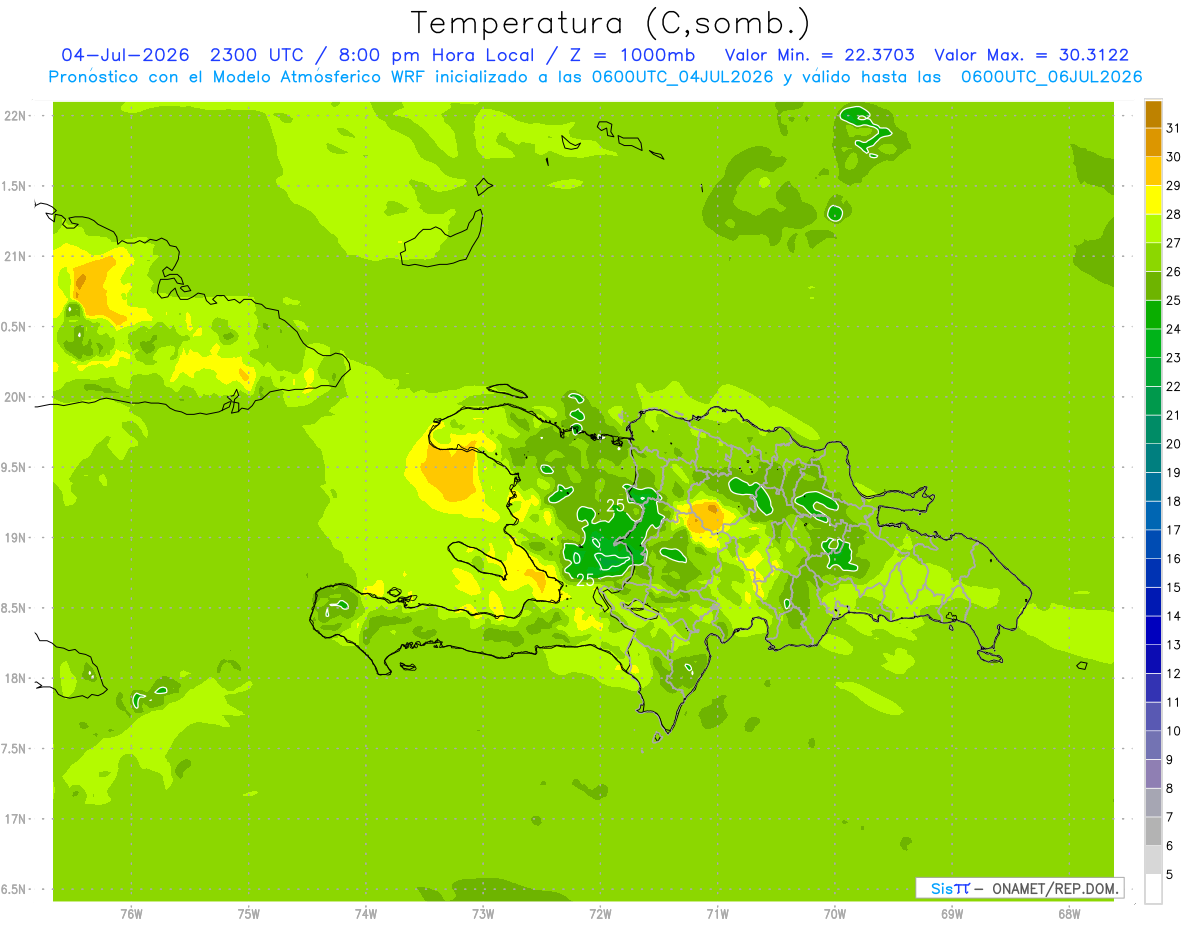The height and width of the screenshot is (927, 1200).
Task: Click the "73W" longitude label
Action: (483, 914)
